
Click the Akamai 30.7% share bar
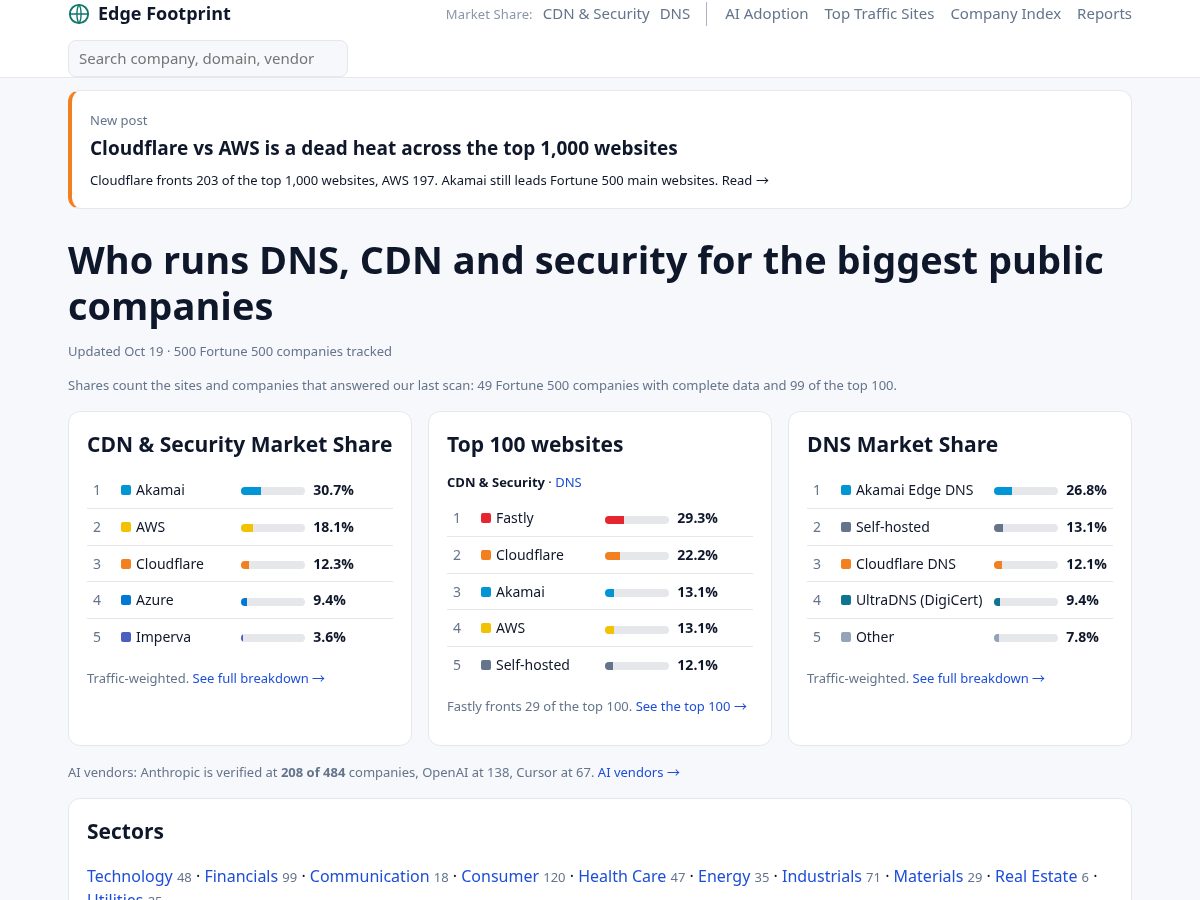pyautogui.click(x=273, y=491)
